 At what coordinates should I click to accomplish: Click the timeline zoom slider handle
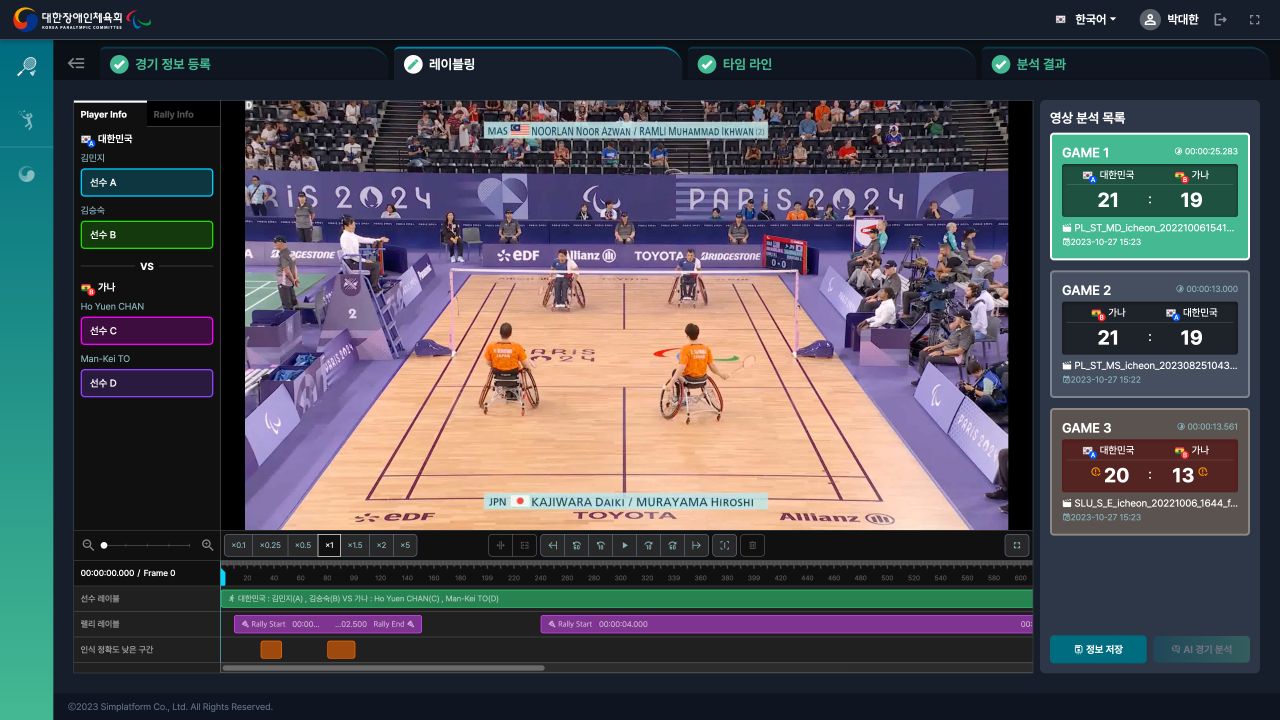coord(104,545)
